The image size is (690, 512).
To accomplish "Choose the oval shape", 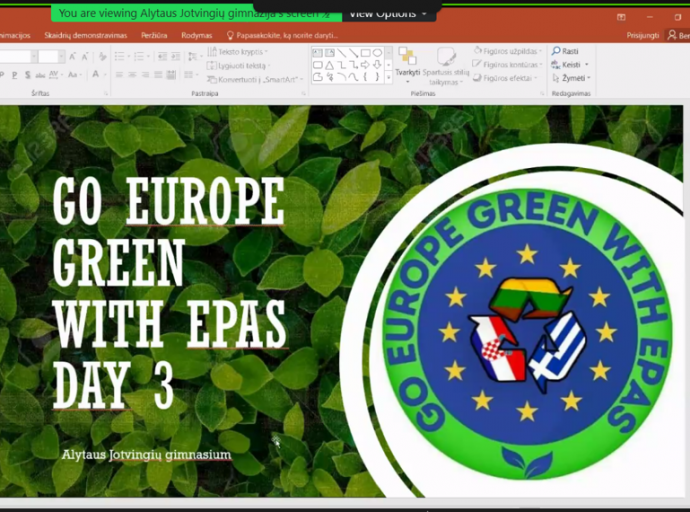I will coord(378,53).
